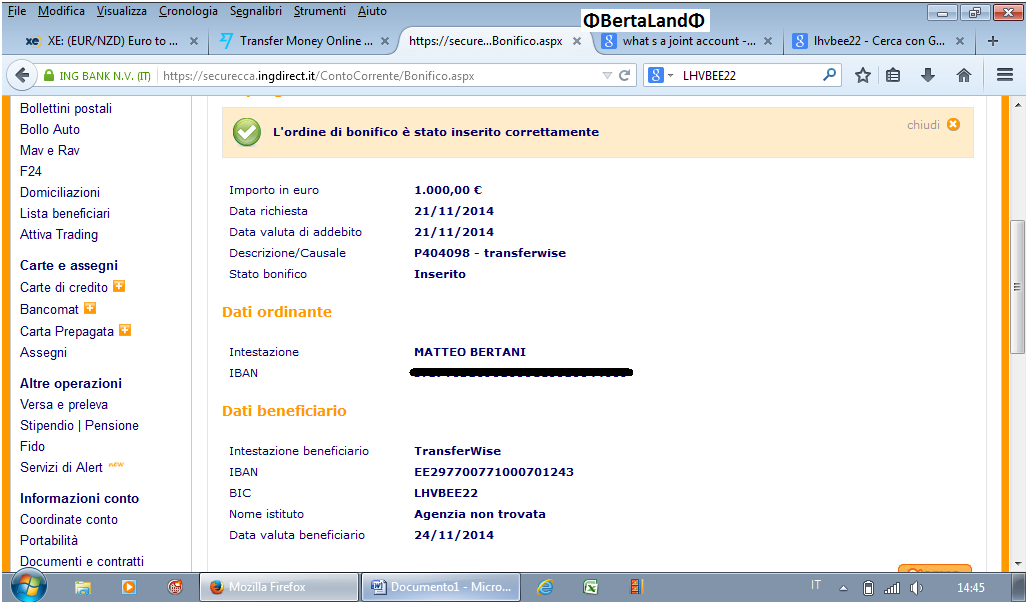1028x604 pixels.
Task: Click the green lock site identity icon
Action: [49, 75]
